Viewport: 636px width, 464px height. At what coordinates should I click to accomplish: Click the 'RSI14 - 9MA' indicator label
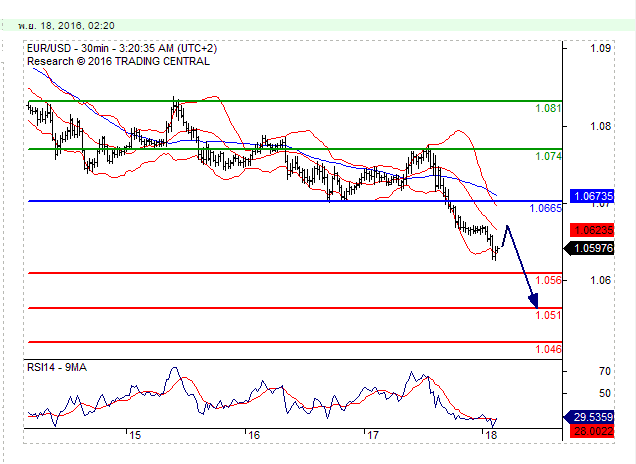57,367
